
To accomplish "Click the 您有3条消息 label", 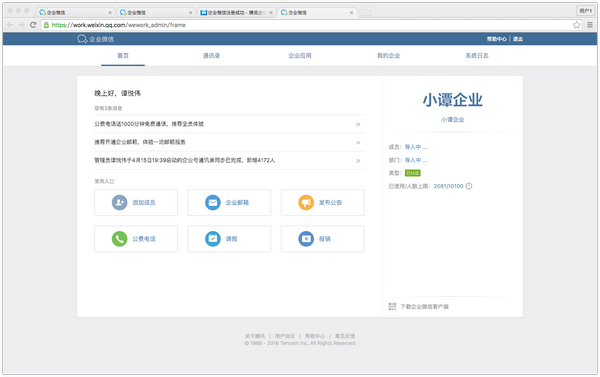I will pyautogui.click(x=108, y=108).
